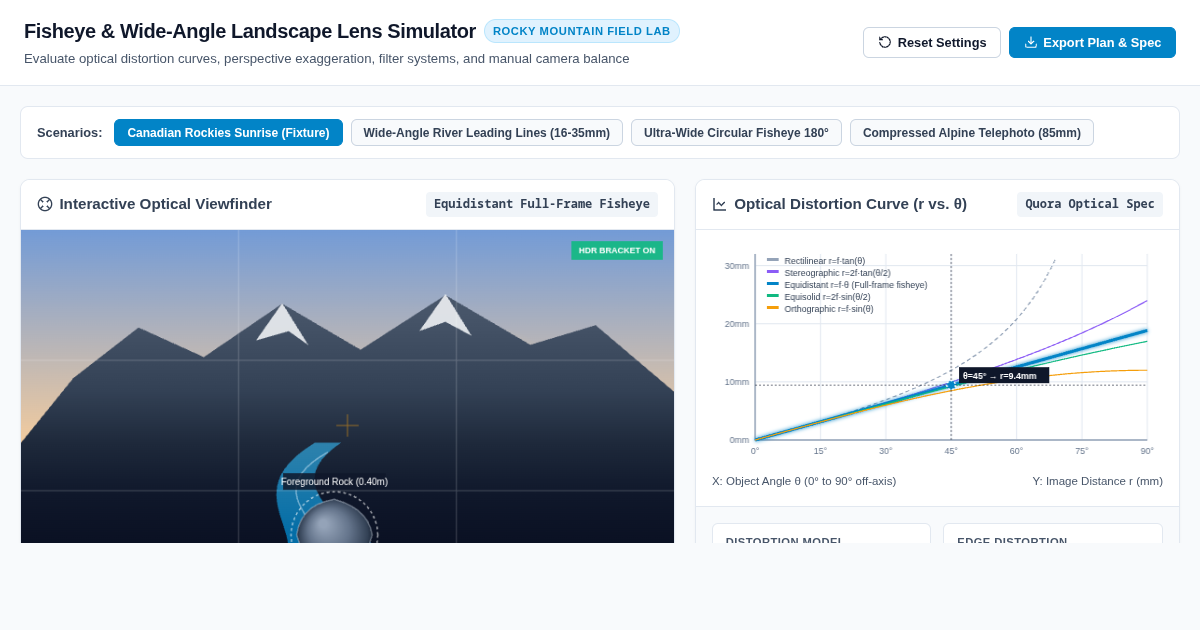The width and height of the screenshot is (1200, 630).
Task: Select Compressed Alpine Telephoto (85mm) scenario
Action: pyautogui.click(x=972, y=133)
